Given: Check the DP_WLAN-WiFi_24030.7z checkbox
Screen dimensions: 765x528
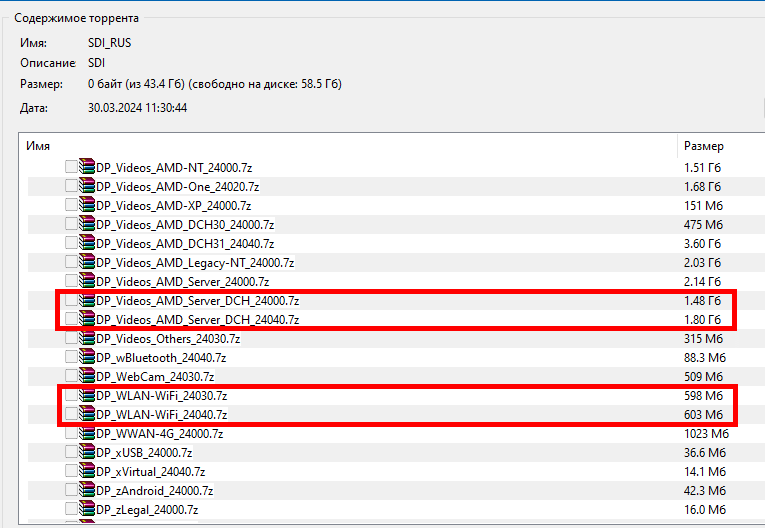Looking at the screenshot, I should tap(71, 395).
